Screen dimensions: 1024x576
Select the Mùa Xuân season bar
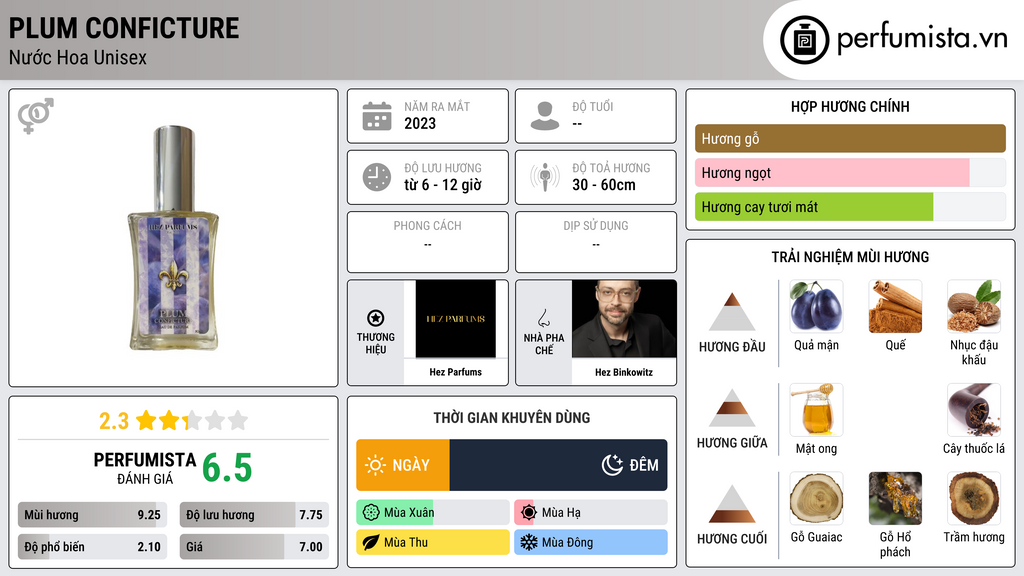(432, 513)
